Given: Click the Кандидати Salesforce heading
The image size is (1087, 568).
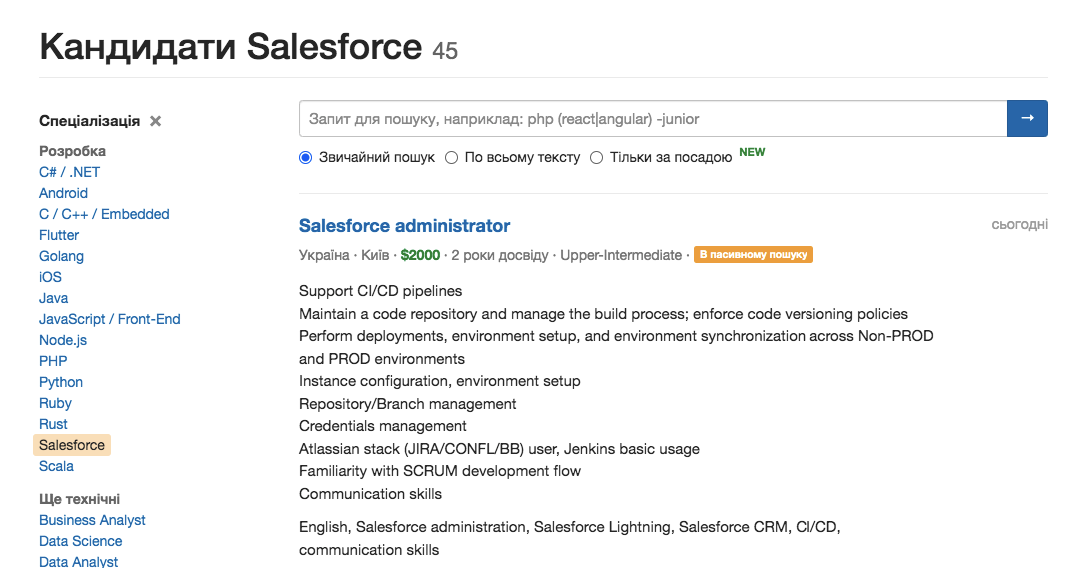Looking at the screenshot, I should pyautogui.click(x=230, y=47).
